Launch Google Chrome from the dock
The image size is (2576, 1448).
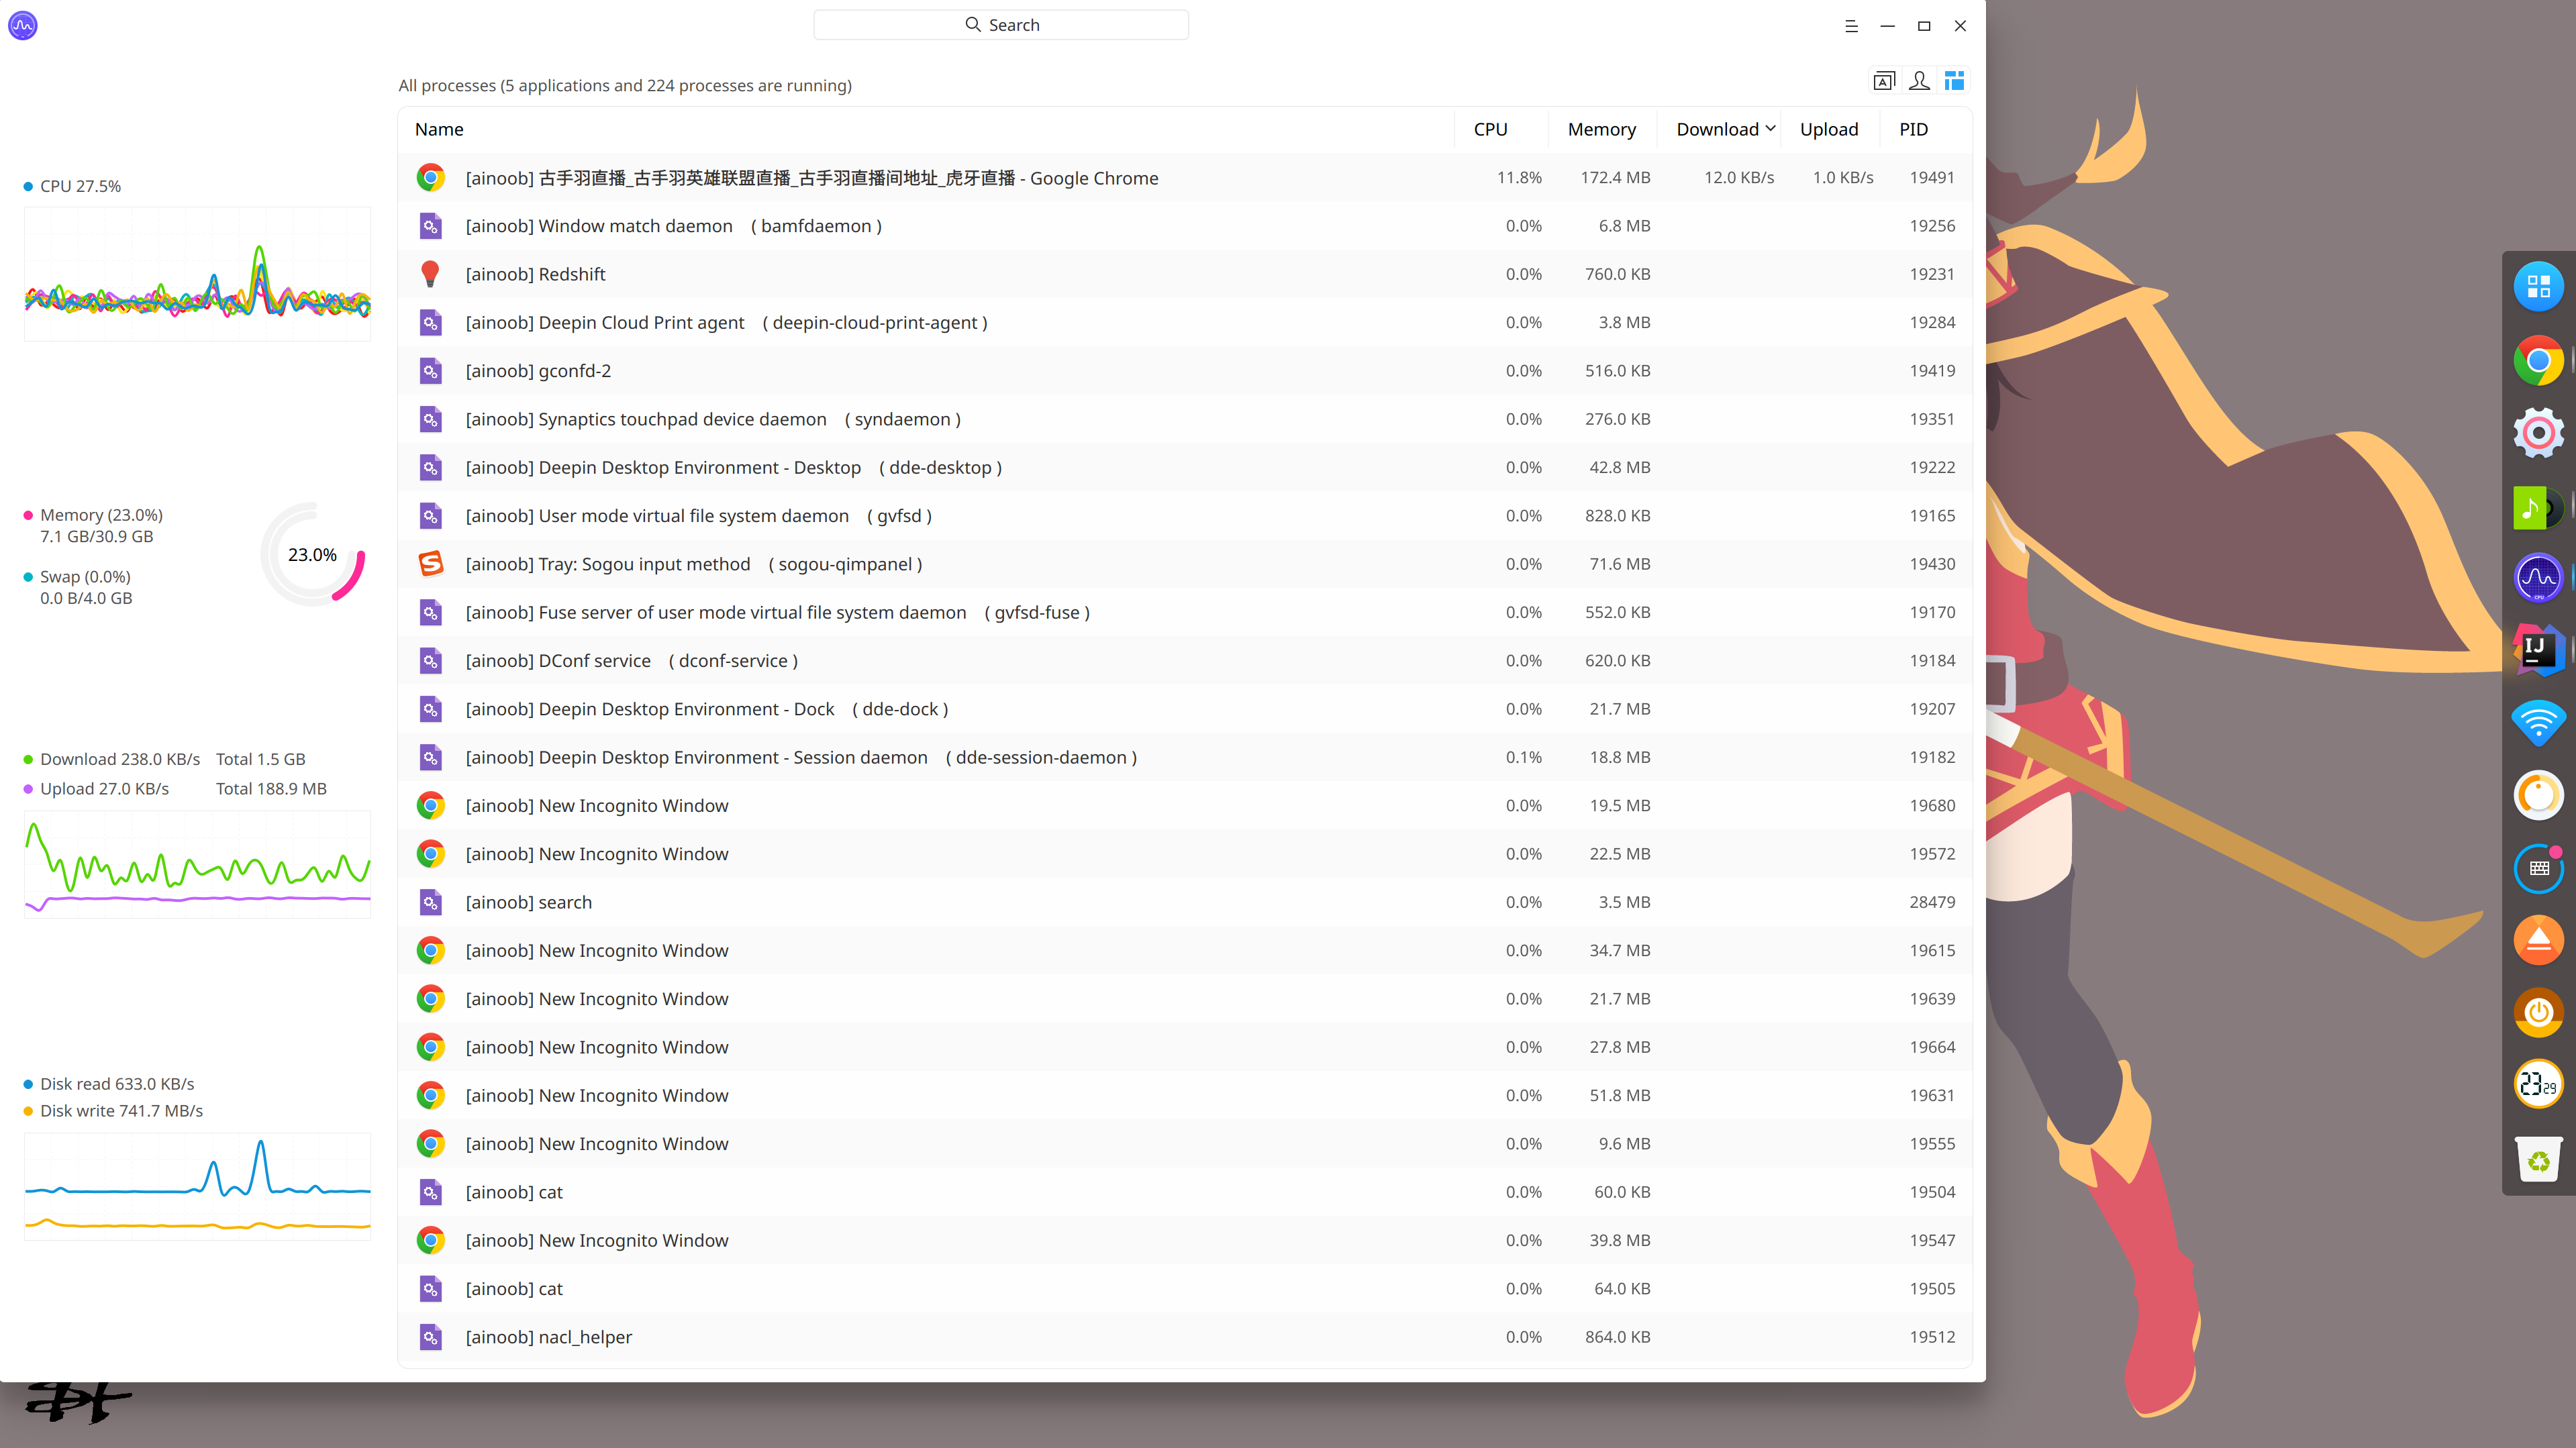[x=2539, y=360]
